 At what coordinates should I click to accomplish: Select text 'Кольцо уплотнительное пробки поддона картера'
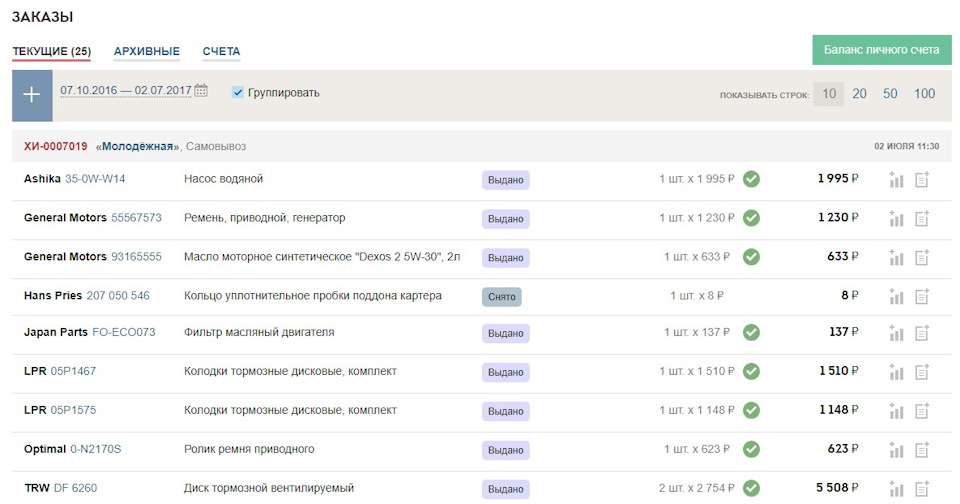tap(313, 296)
